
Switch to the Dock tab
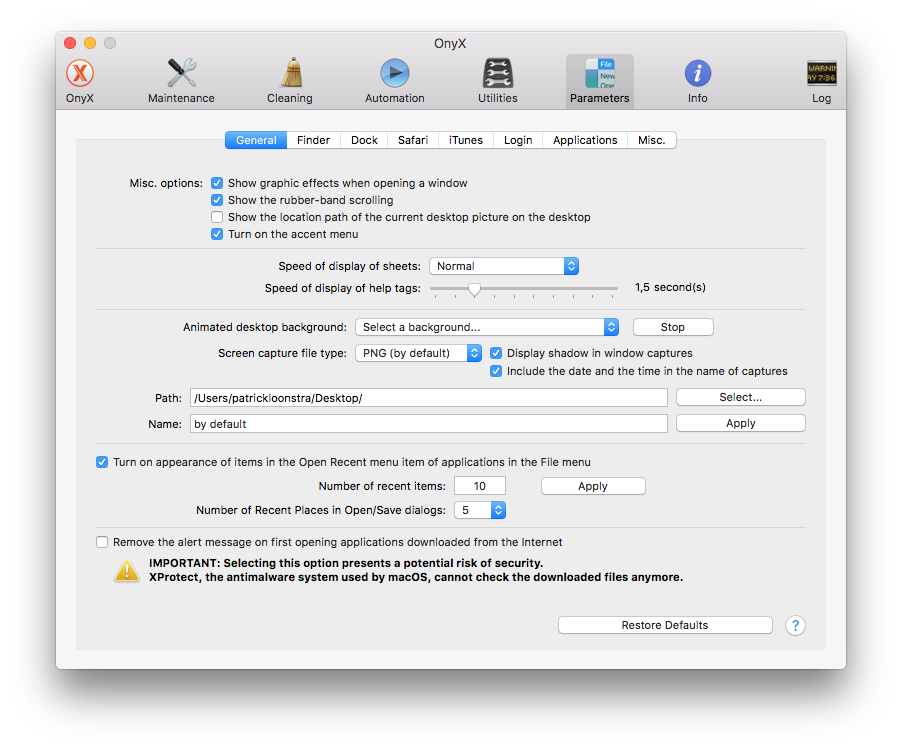pyautogui.click(x=364, y=140)
